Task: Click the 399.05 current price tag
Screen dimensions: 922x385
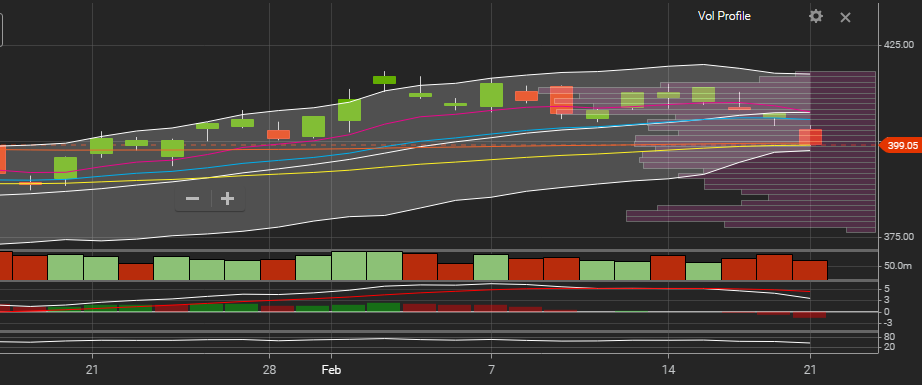Action: [x=900, y=145]
